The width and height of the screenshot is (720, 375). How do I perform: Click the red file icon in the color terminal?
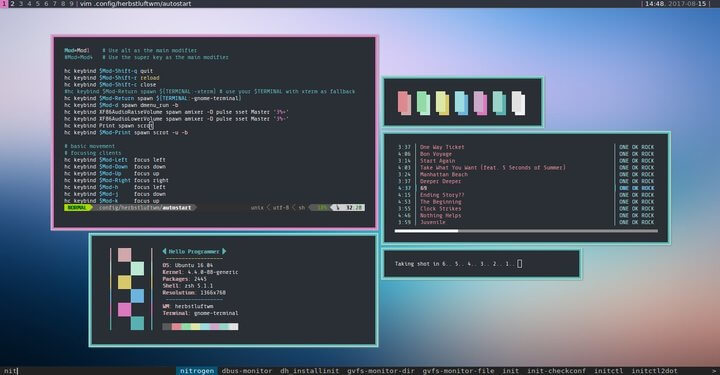(404, 103)
